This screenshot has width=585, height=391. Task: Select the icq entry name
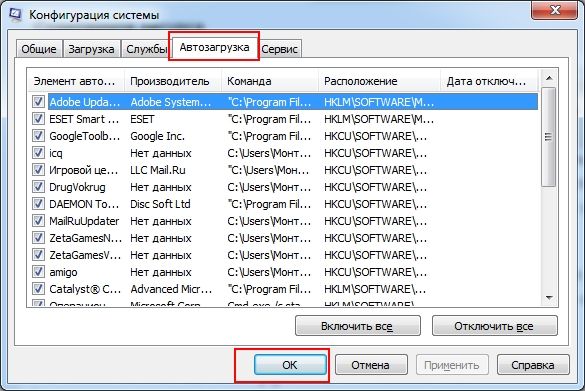pyautogui.click(x=56, y=153)
